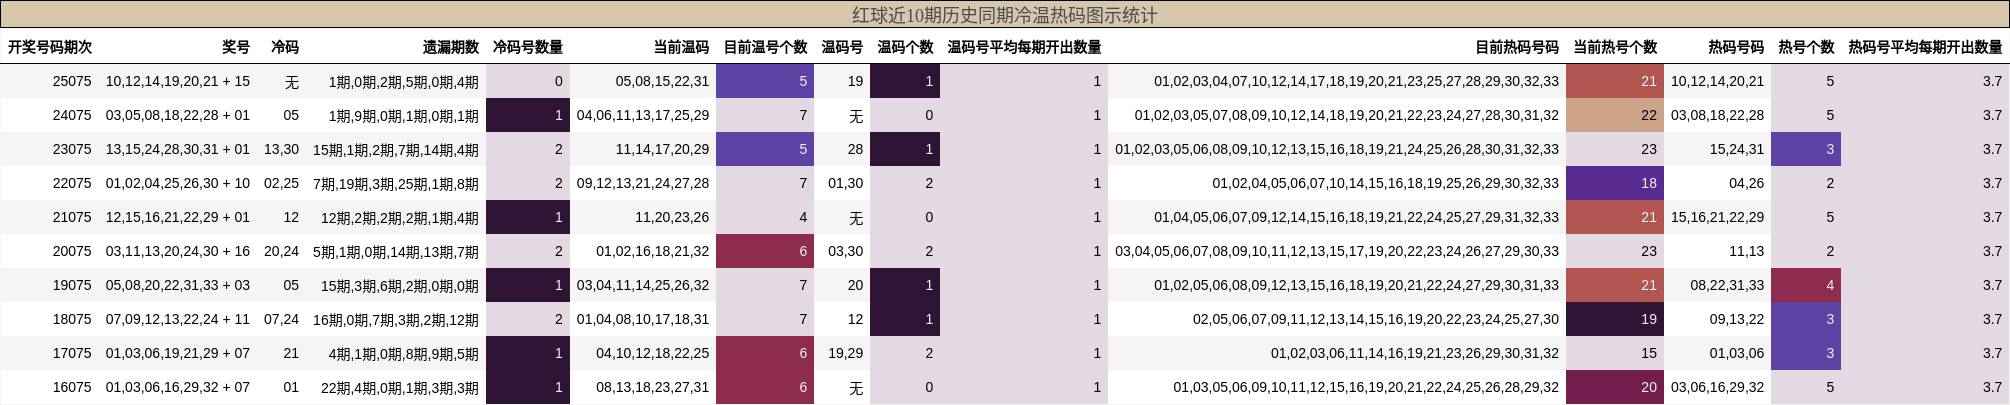Click hot codes 08,22,31,33
Screen dimensions: 2010x405
pyautogui.click(x=1727, y=285)
